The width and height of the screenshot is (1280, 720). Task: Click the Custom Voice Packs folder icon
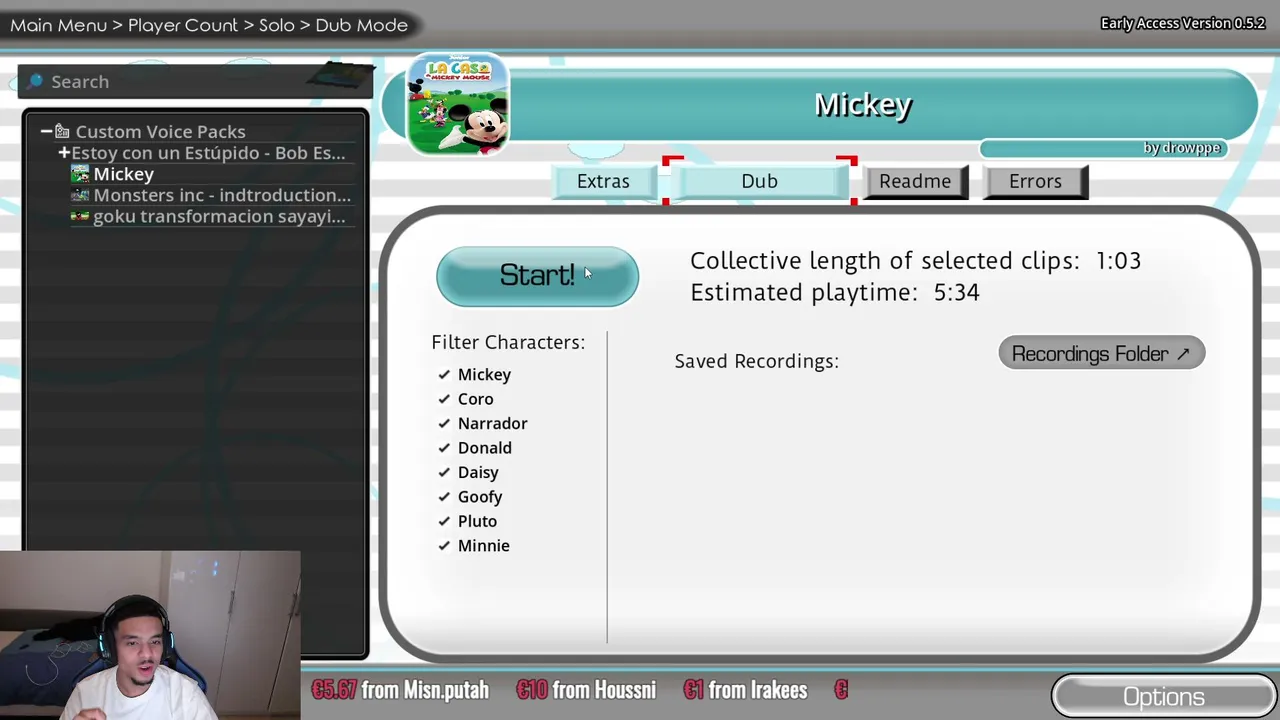(62, 131)
